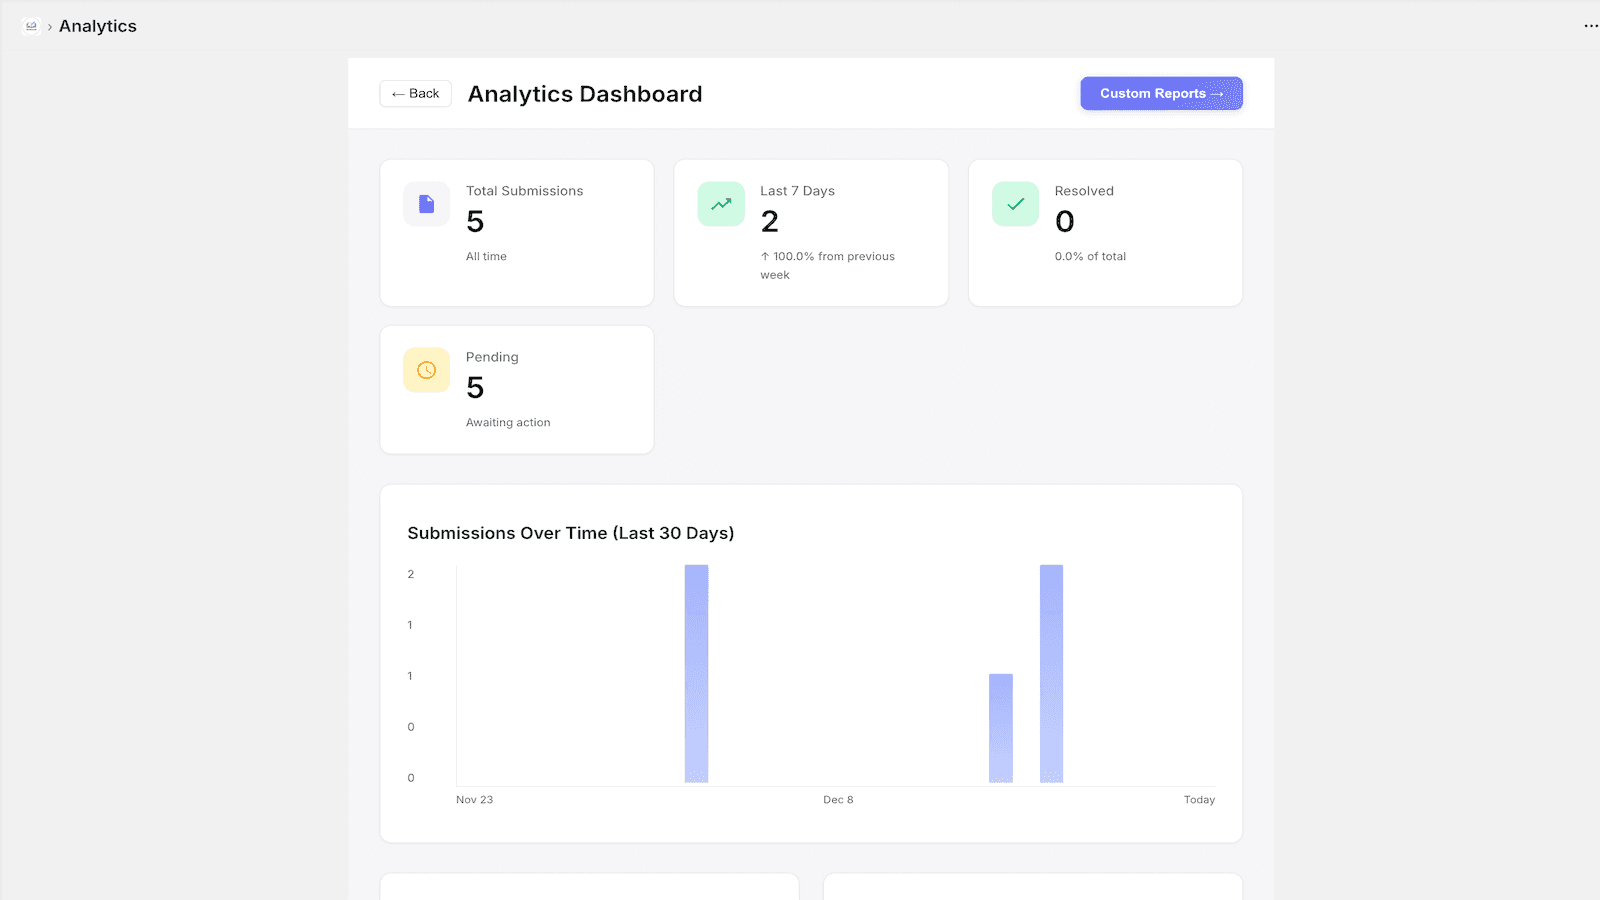Click the Nov 23 axis label
1600x900 pixels.
point(474,799)
